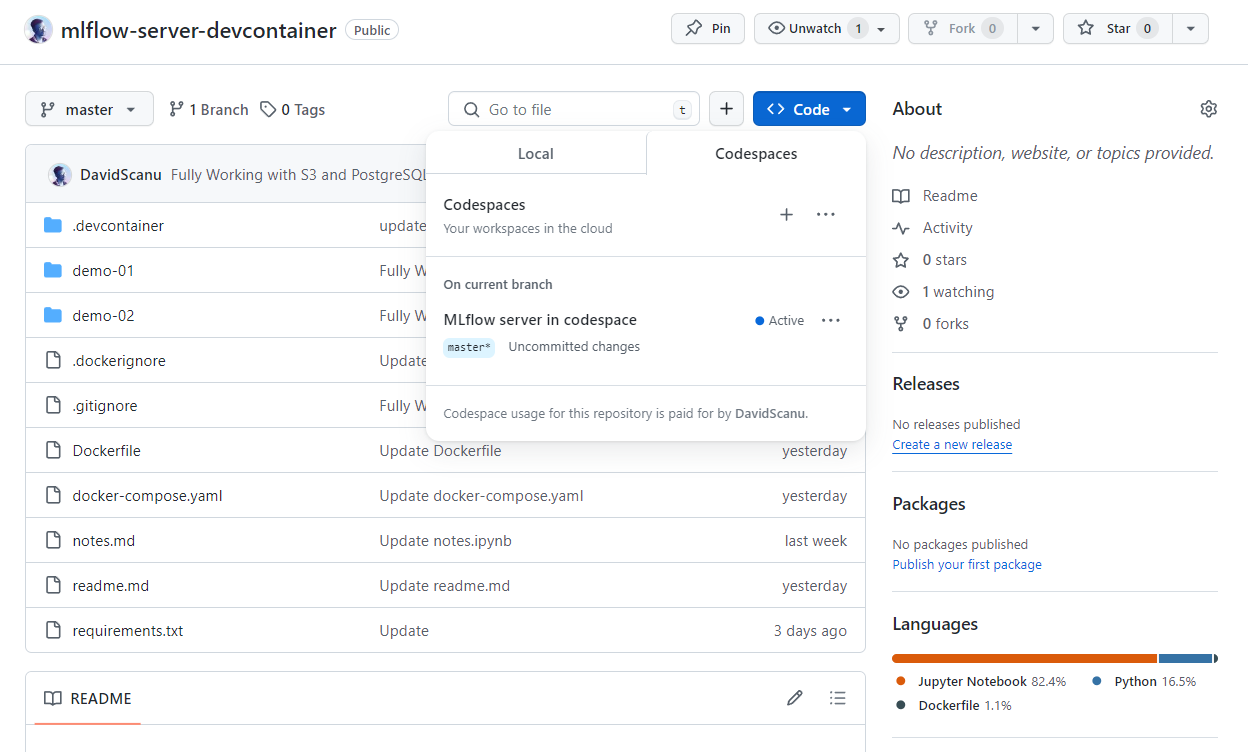Viewport: 1248px width, 752px height.
Task: Open the Star lists dropdown arrow
Action: (1190, 29)
